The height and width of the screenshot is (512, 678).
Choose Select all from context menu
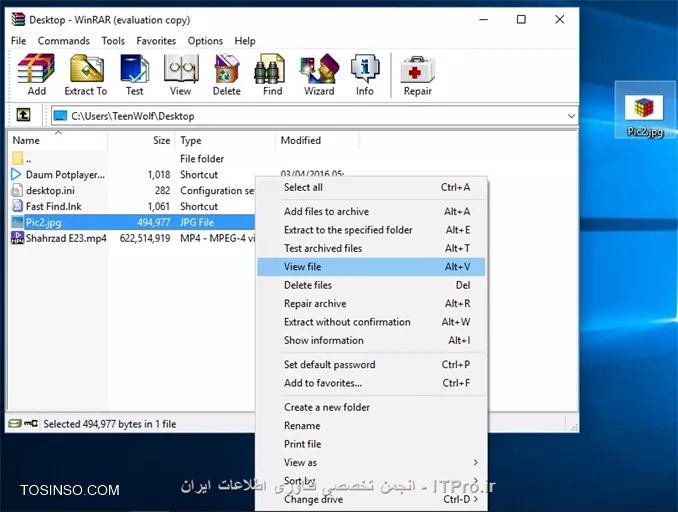click(371, 187)
